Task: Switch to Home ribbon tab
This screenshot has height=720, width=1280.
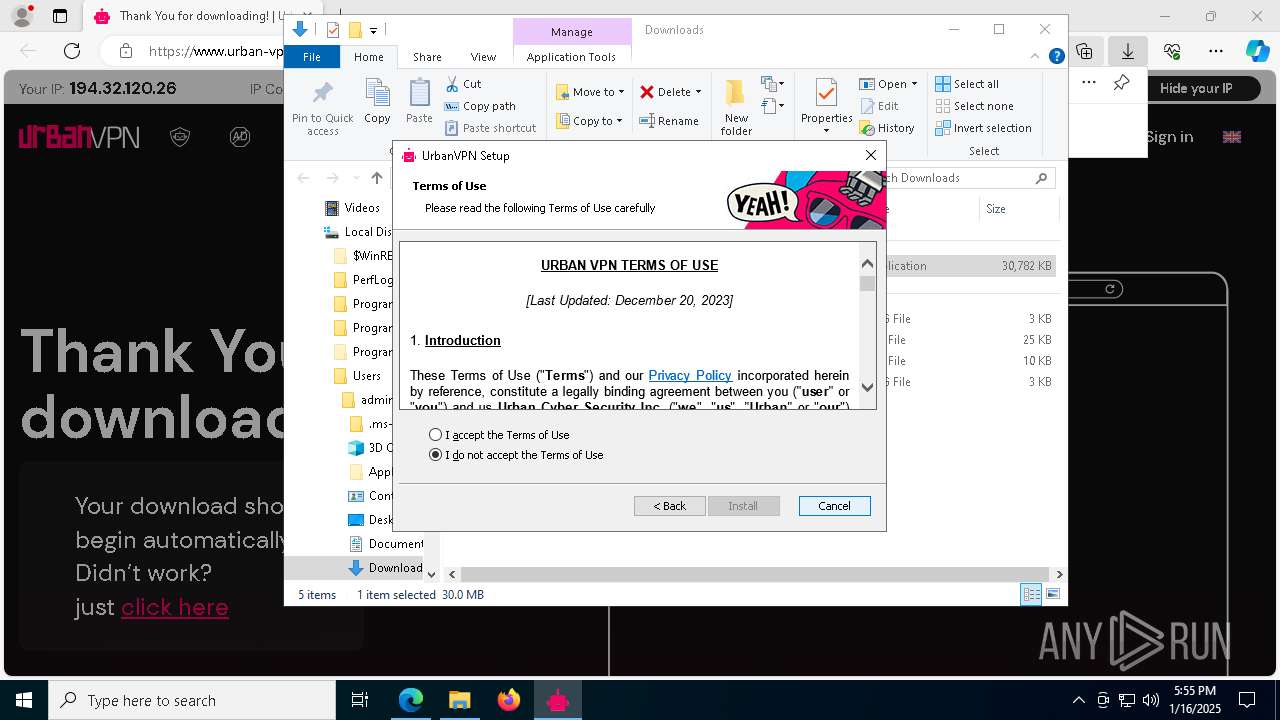Action: pos(368,57)
